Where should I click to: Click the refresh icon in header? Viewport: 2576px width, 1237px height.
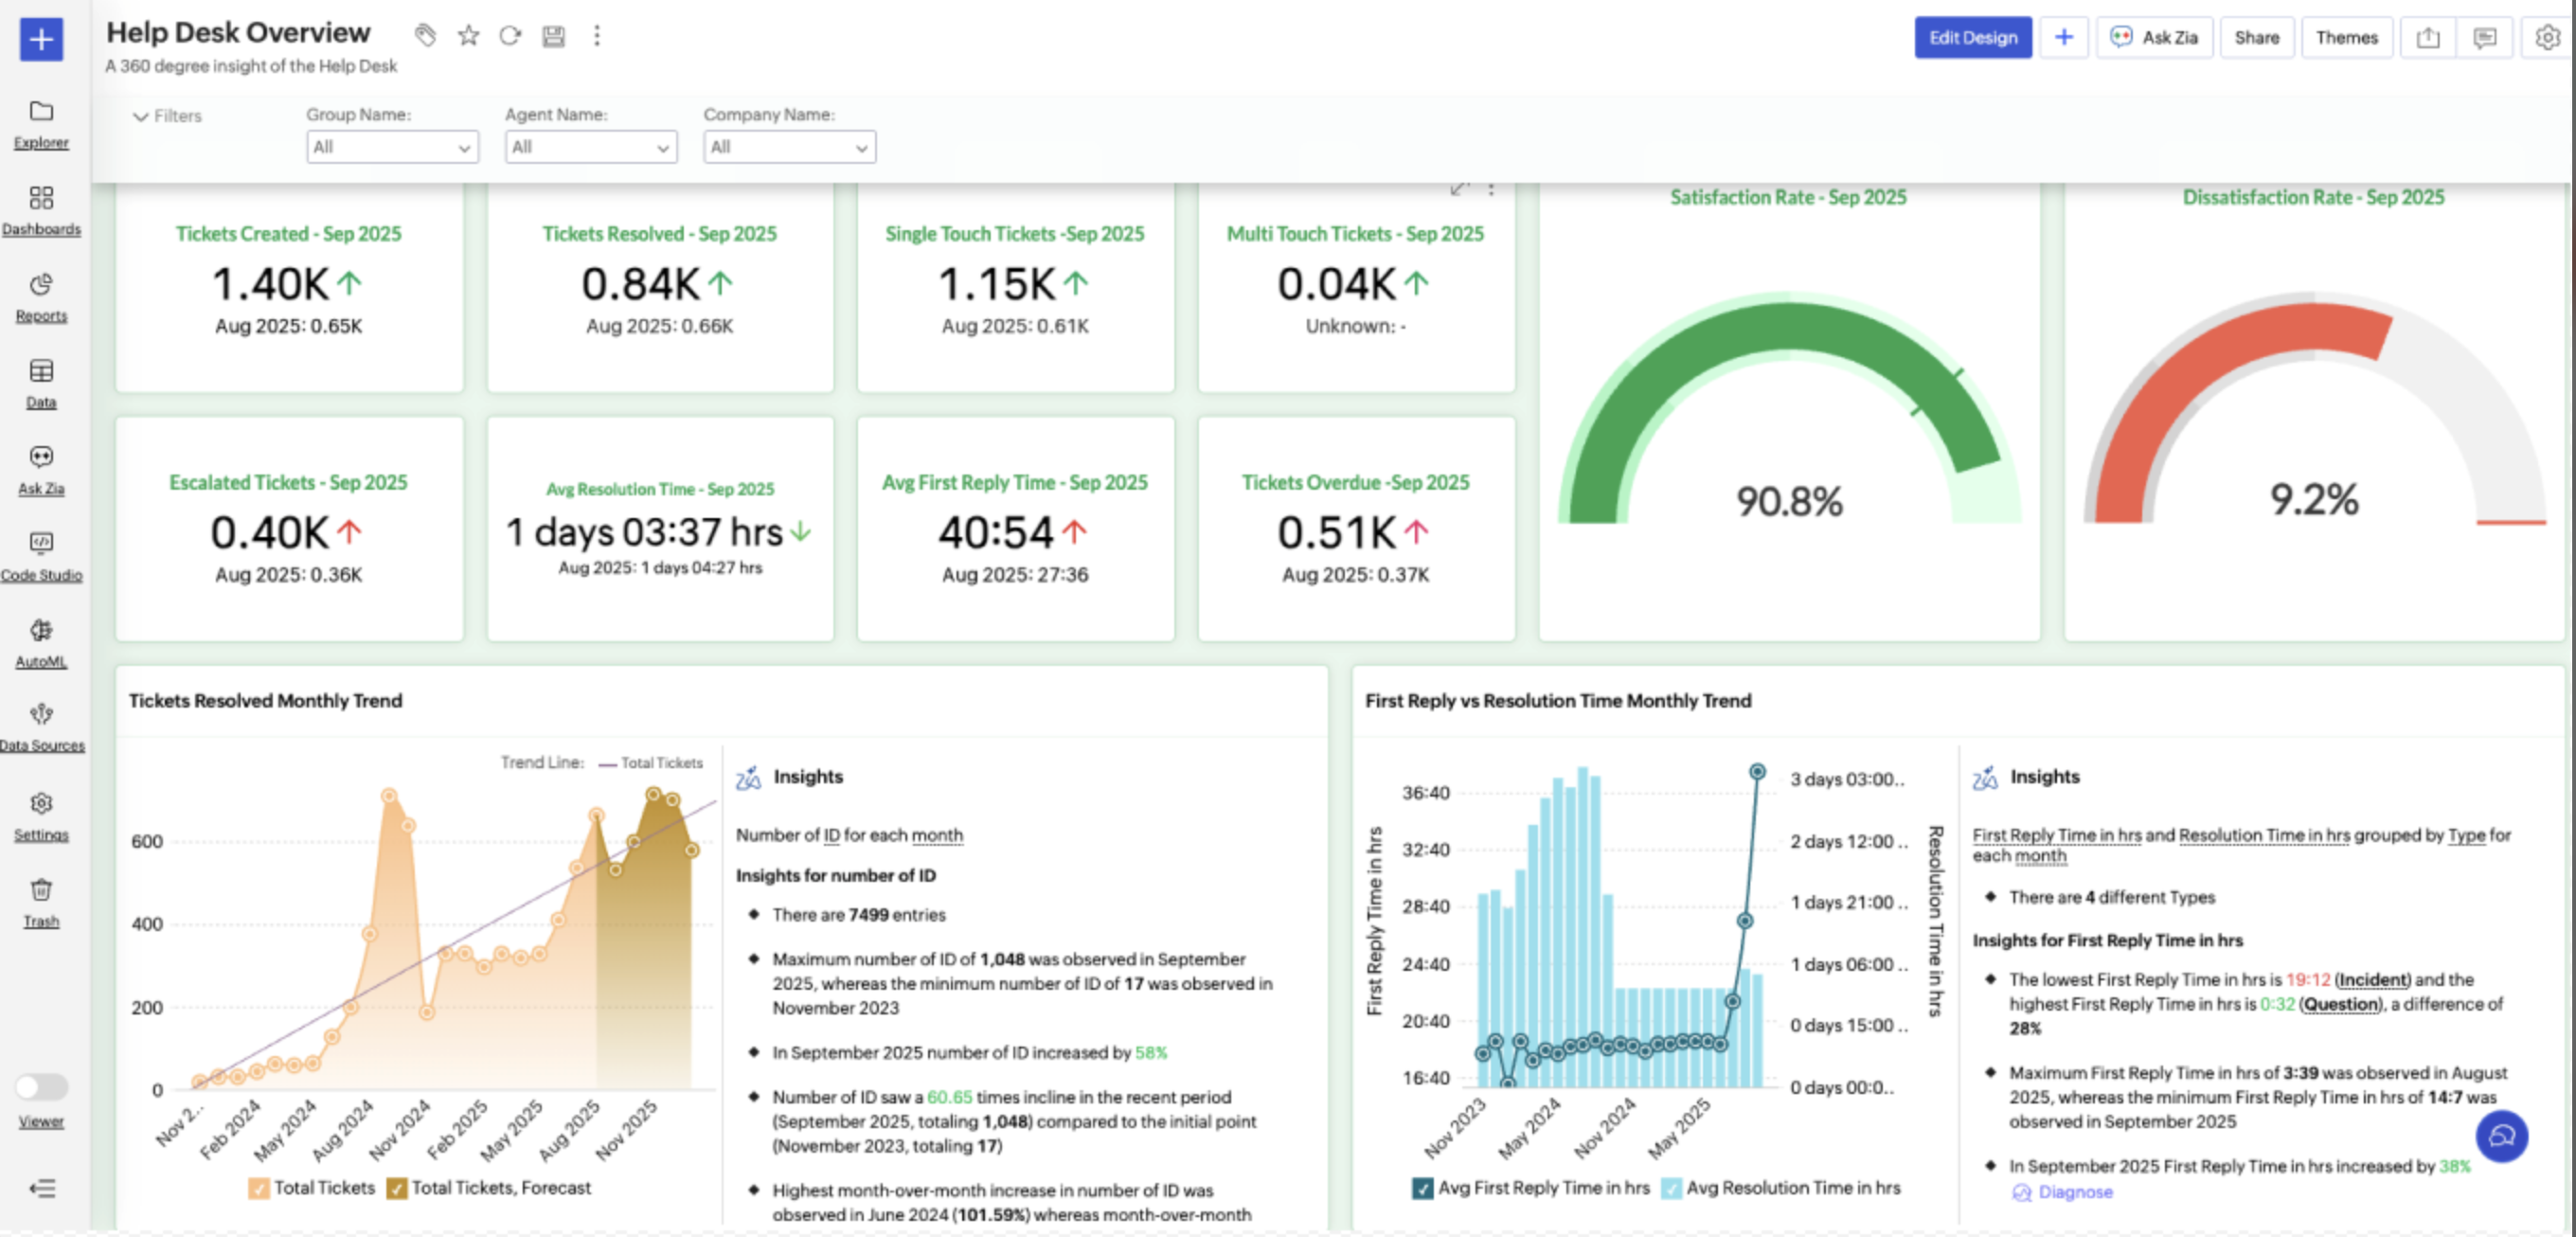click(x=510, y=36)
